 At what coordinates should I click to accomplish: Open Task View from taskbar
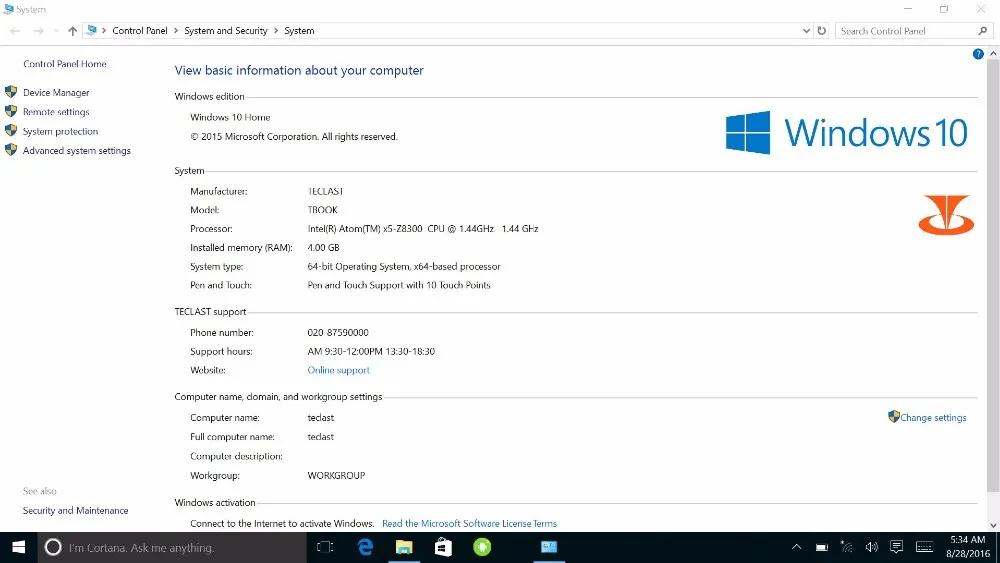point(325,547)
